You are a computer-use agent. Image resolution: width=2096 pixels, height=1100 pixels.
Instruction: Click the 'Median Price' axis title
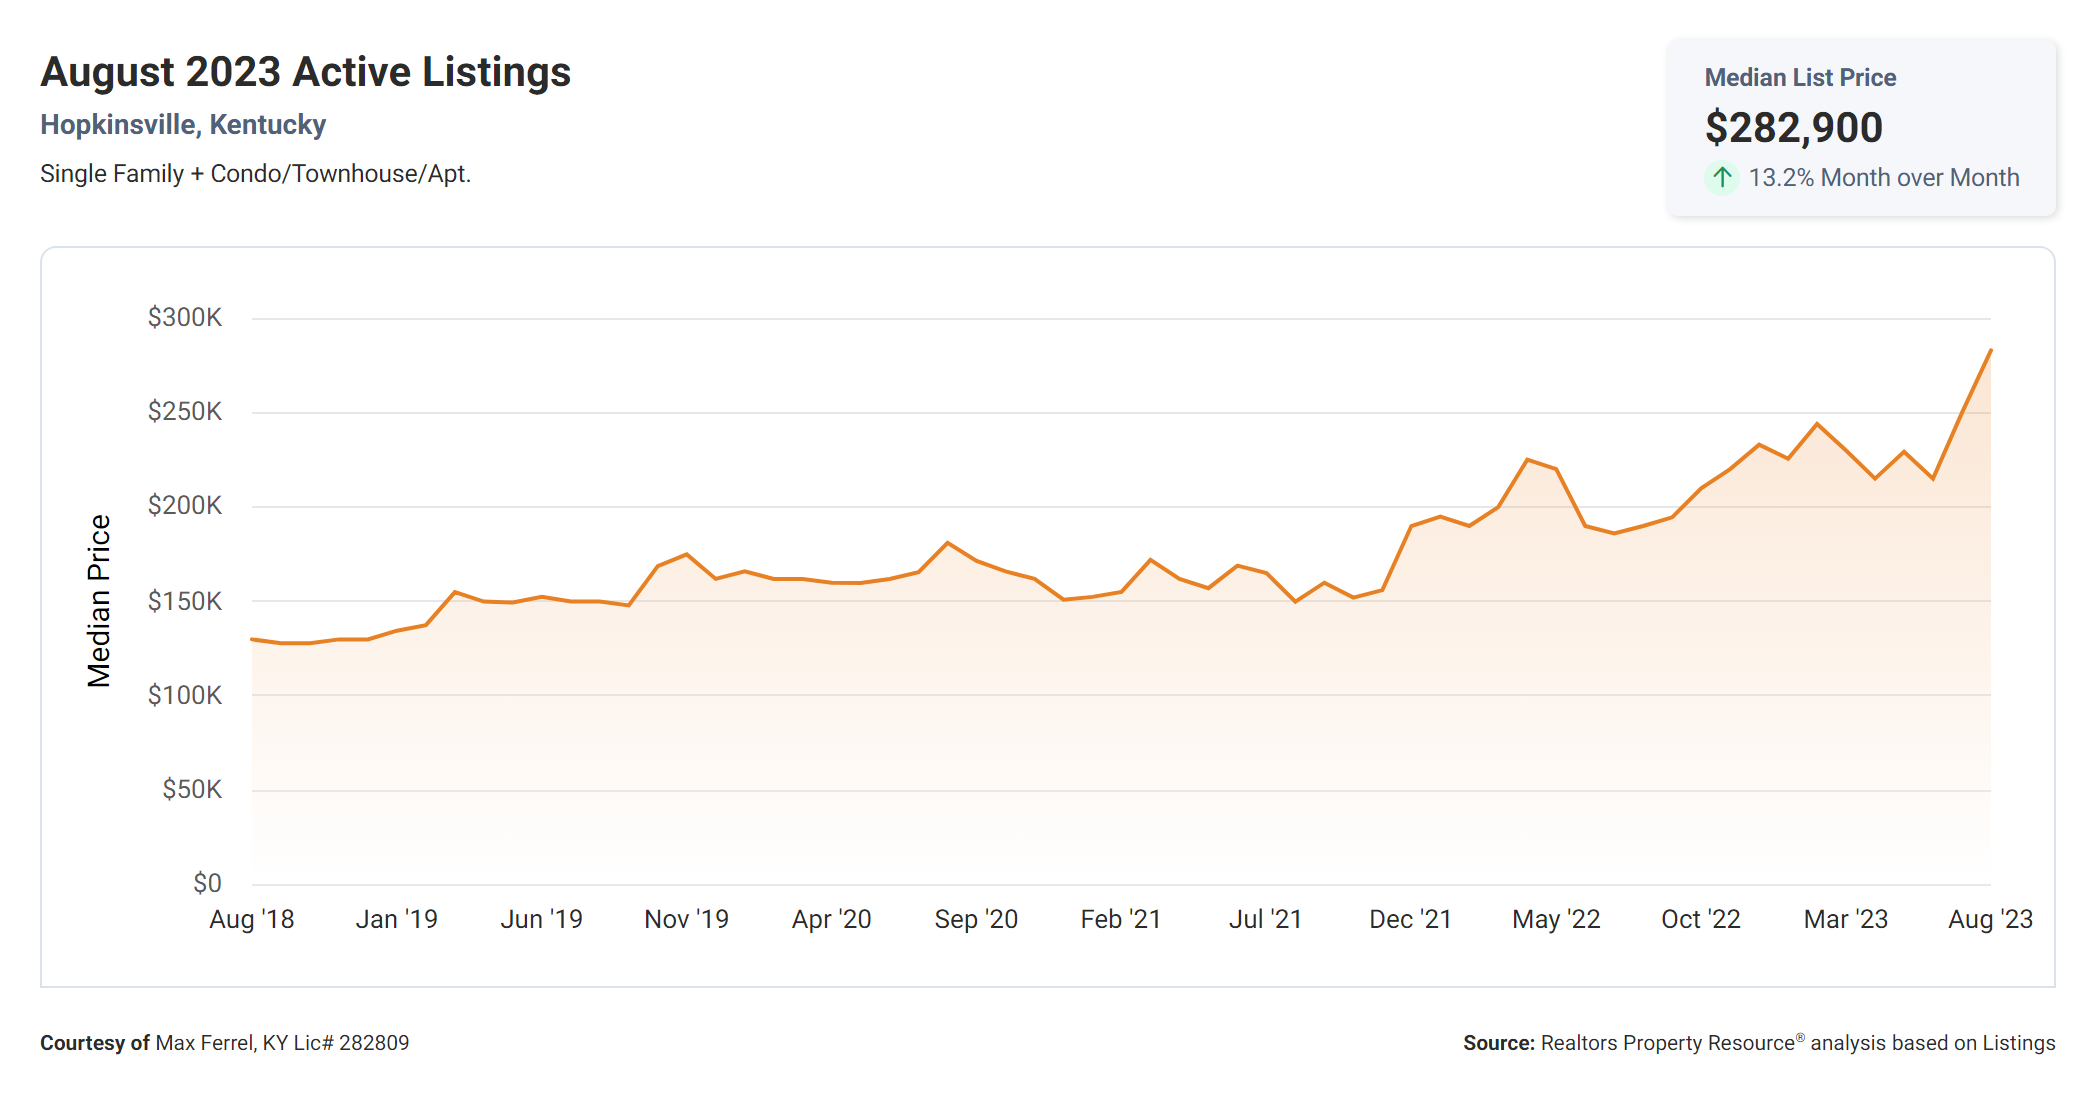coord(98,601)
